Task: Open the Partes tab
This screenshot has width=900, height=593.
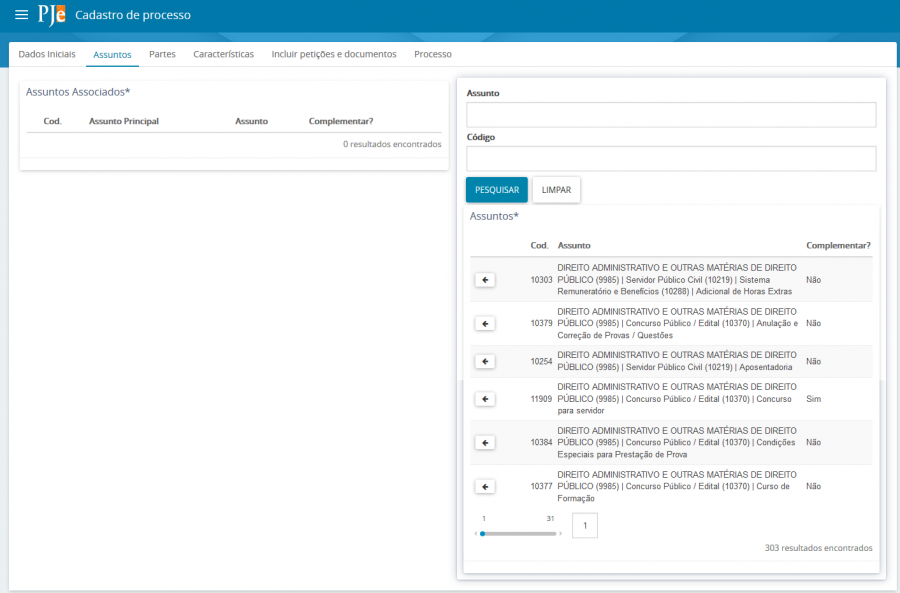Action: click(x=162, y=54)
